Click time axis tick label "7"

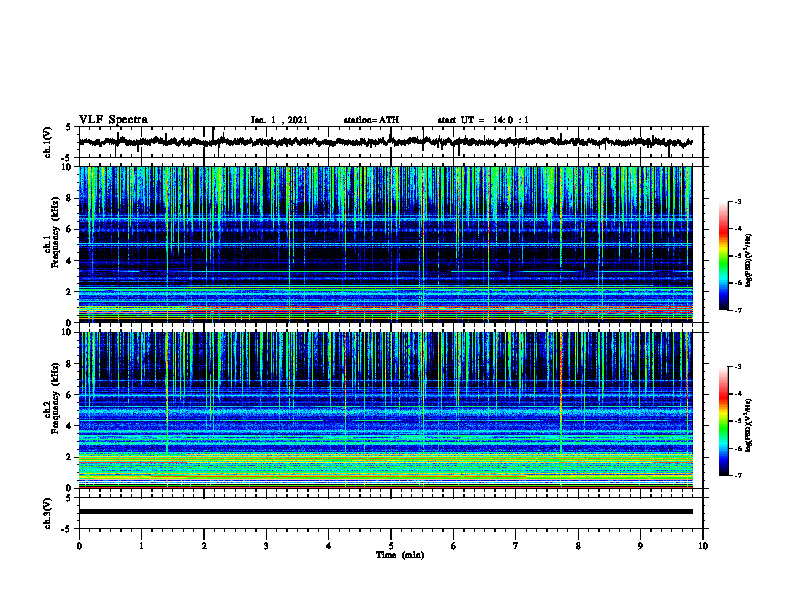[x=516, y=546]
